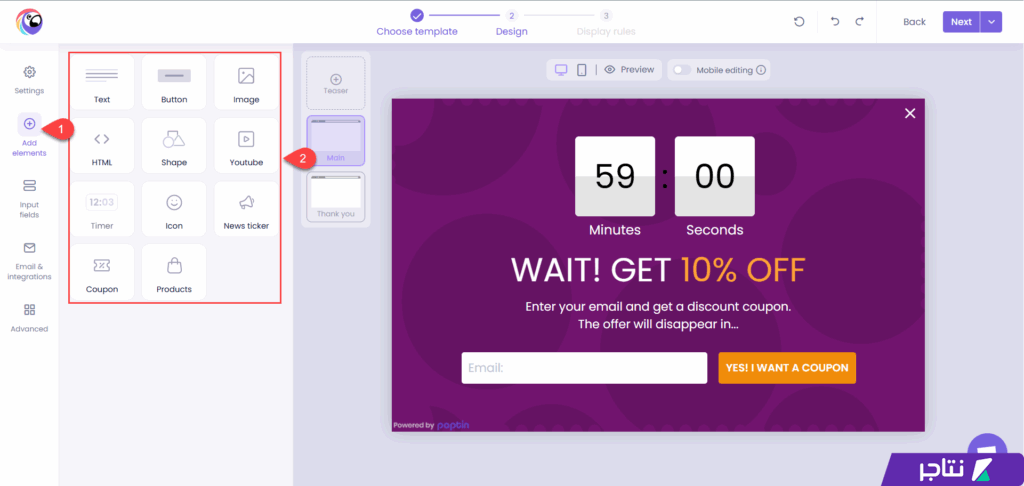Select the WAIT! GET 10% OFF headline
This screenshot has height=486, width=1024.
coord(658,270)
